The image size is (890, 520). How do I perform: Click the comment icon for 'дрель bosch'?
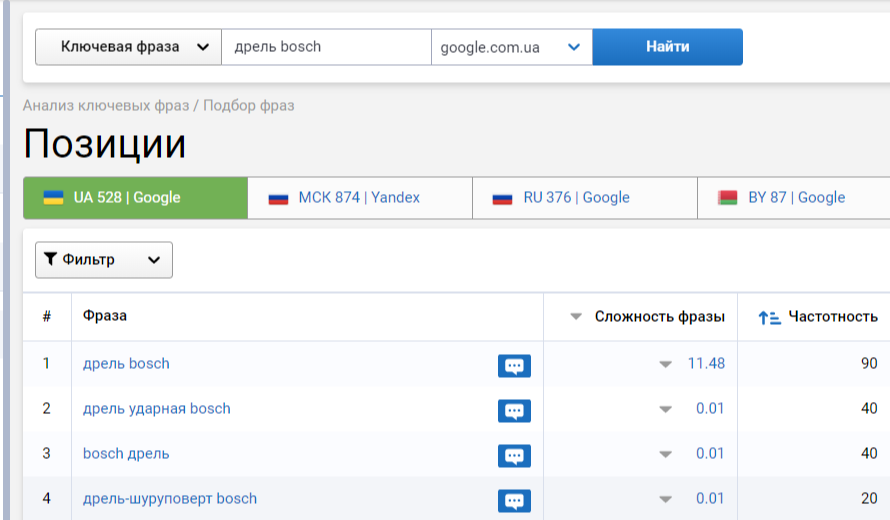(514, 366)
